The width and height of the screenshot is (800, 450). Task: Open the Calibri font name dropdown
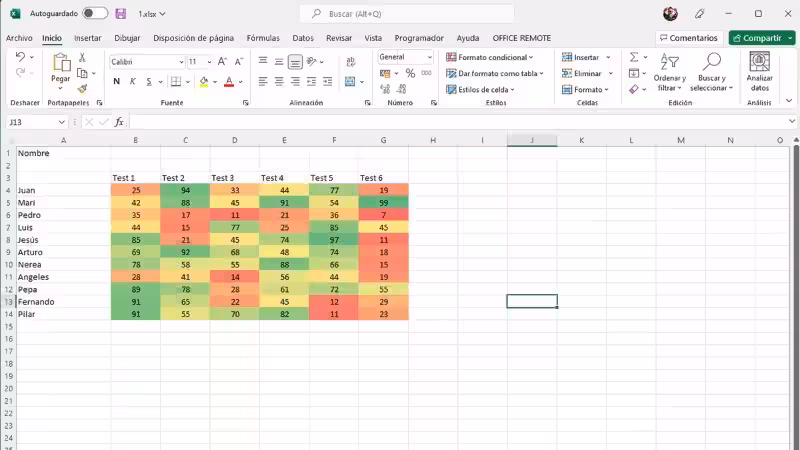[x=181, y=62]
